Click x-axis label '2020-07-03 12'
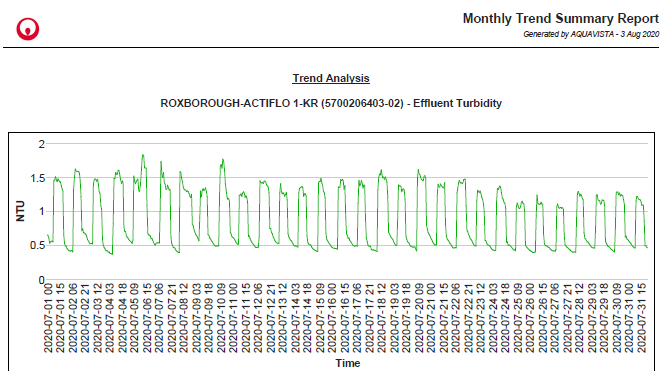Viewport: 665px width, 371px height. pos(98,318)
